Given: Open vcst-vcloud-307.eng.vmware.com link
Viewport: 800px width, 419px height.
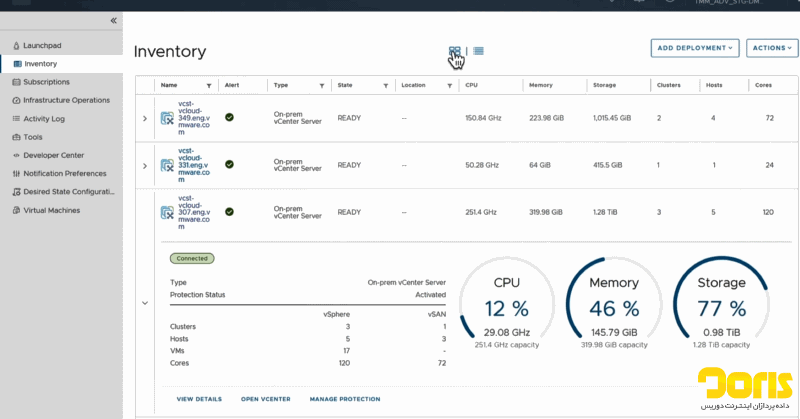Looking at the screenshot, I should click(193, 212).
